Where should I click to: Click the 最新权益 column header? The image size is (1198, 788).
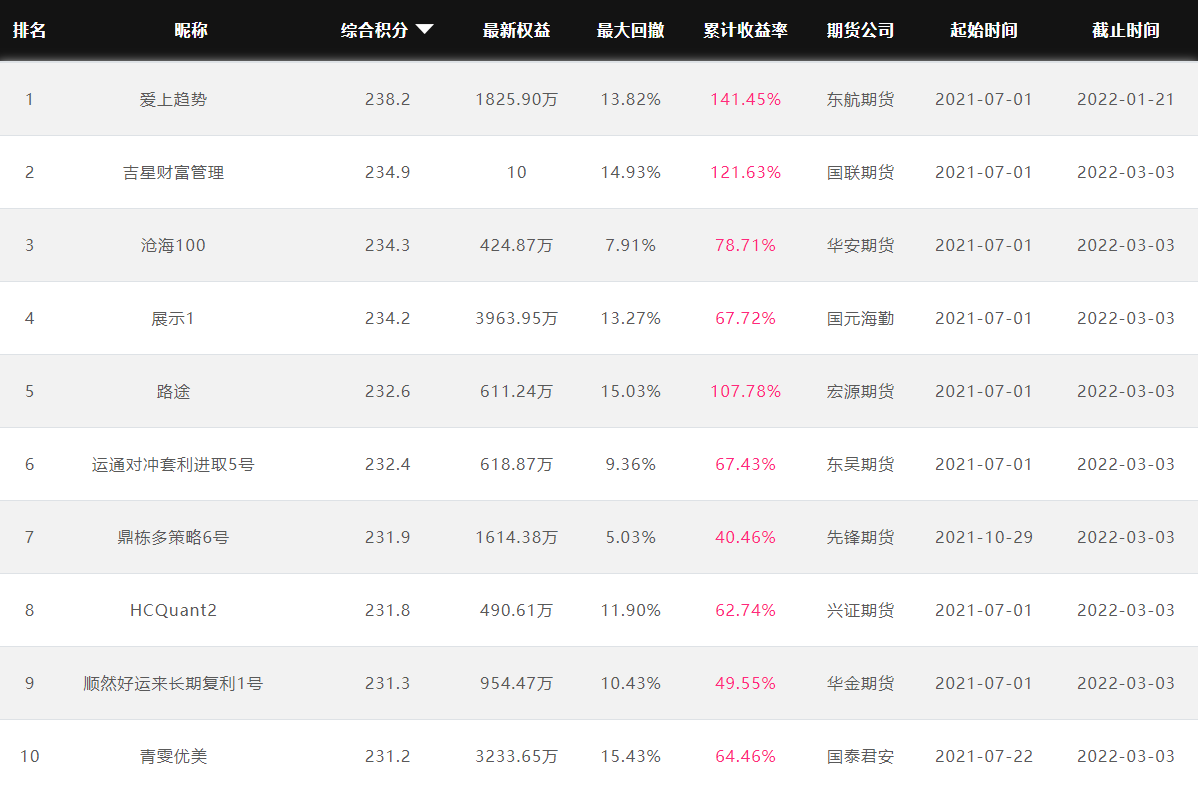(516, 31)
